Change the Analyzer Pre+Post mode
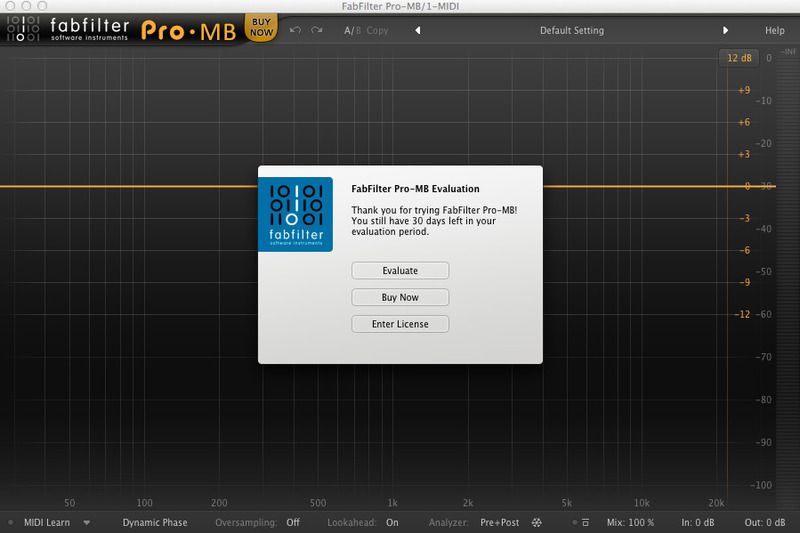This screenshot has width=800, height=533. (499, 523)
